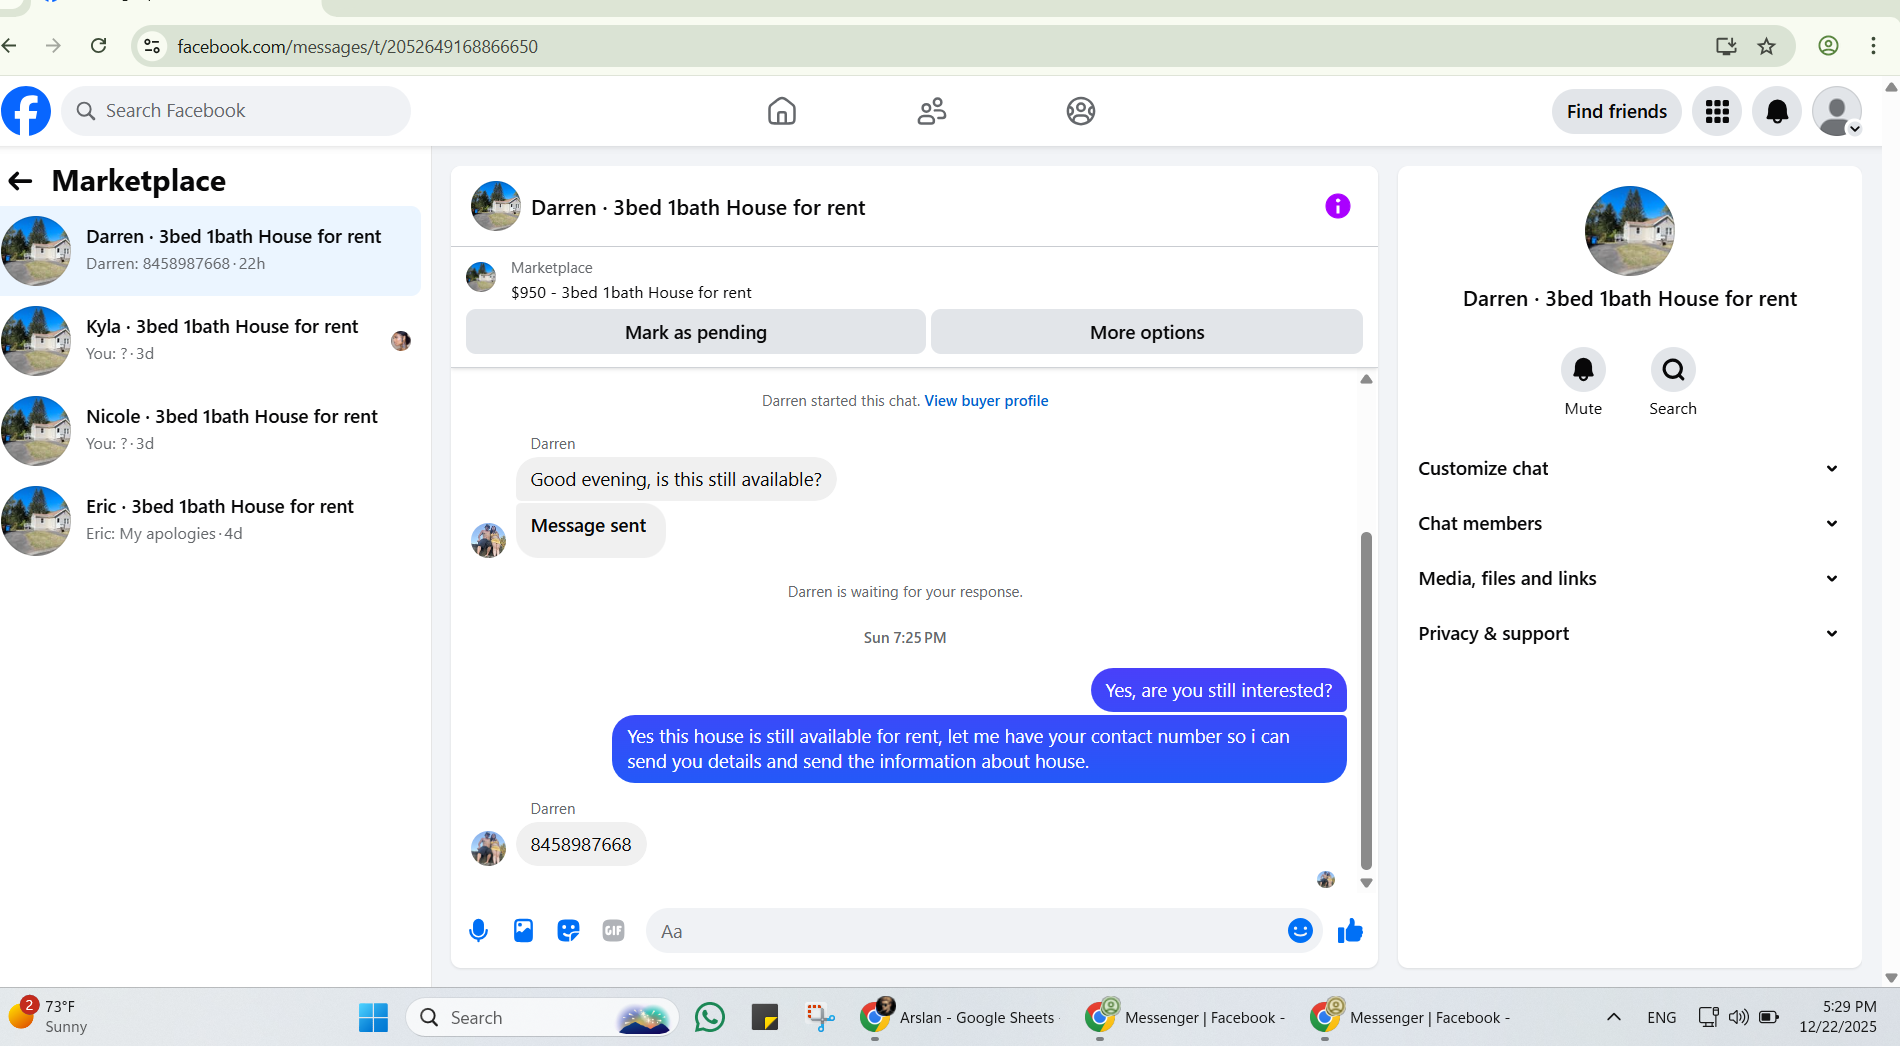Open Darren's conversation in Marketplace list

(210, 251)
